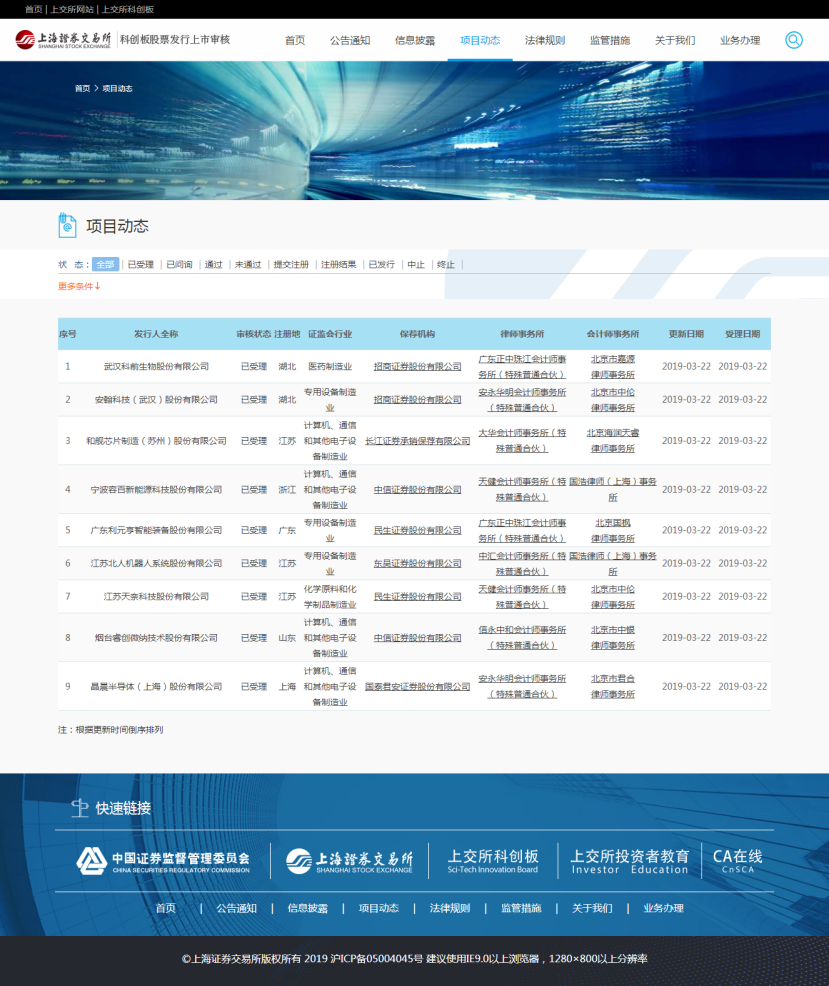Open China Securities Regulatory Commission logo link
Viewport: 829px width, 986px height.
click(163, 861)
